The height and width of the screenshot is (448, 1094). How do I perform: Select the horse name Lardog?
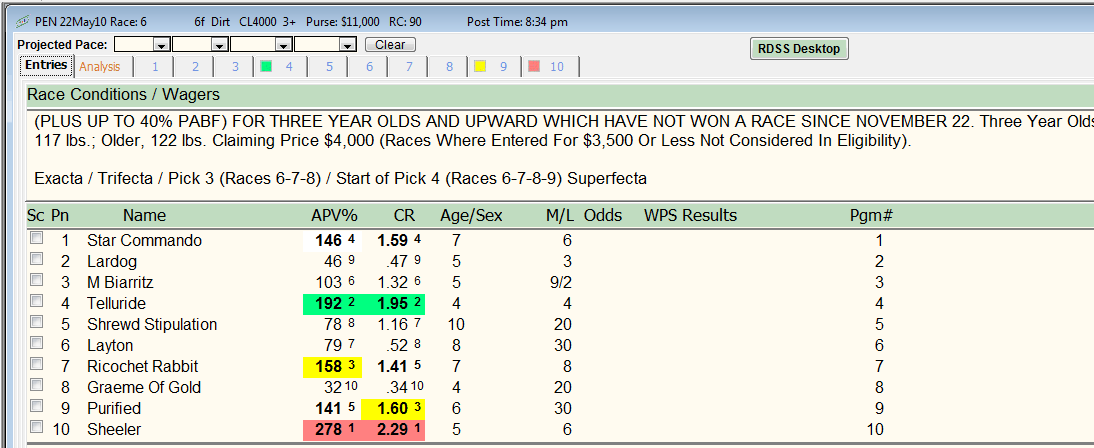(x=112, y=262)
